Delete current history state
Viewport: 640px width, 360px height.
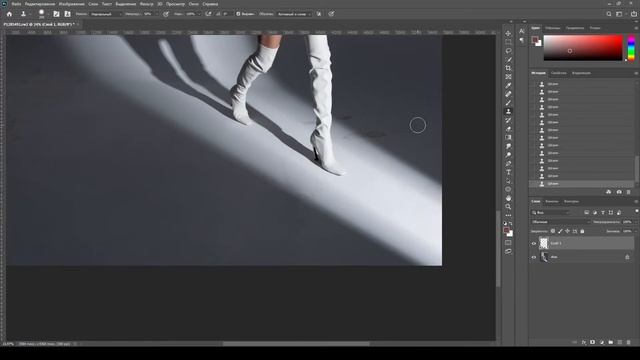point(629,192)
